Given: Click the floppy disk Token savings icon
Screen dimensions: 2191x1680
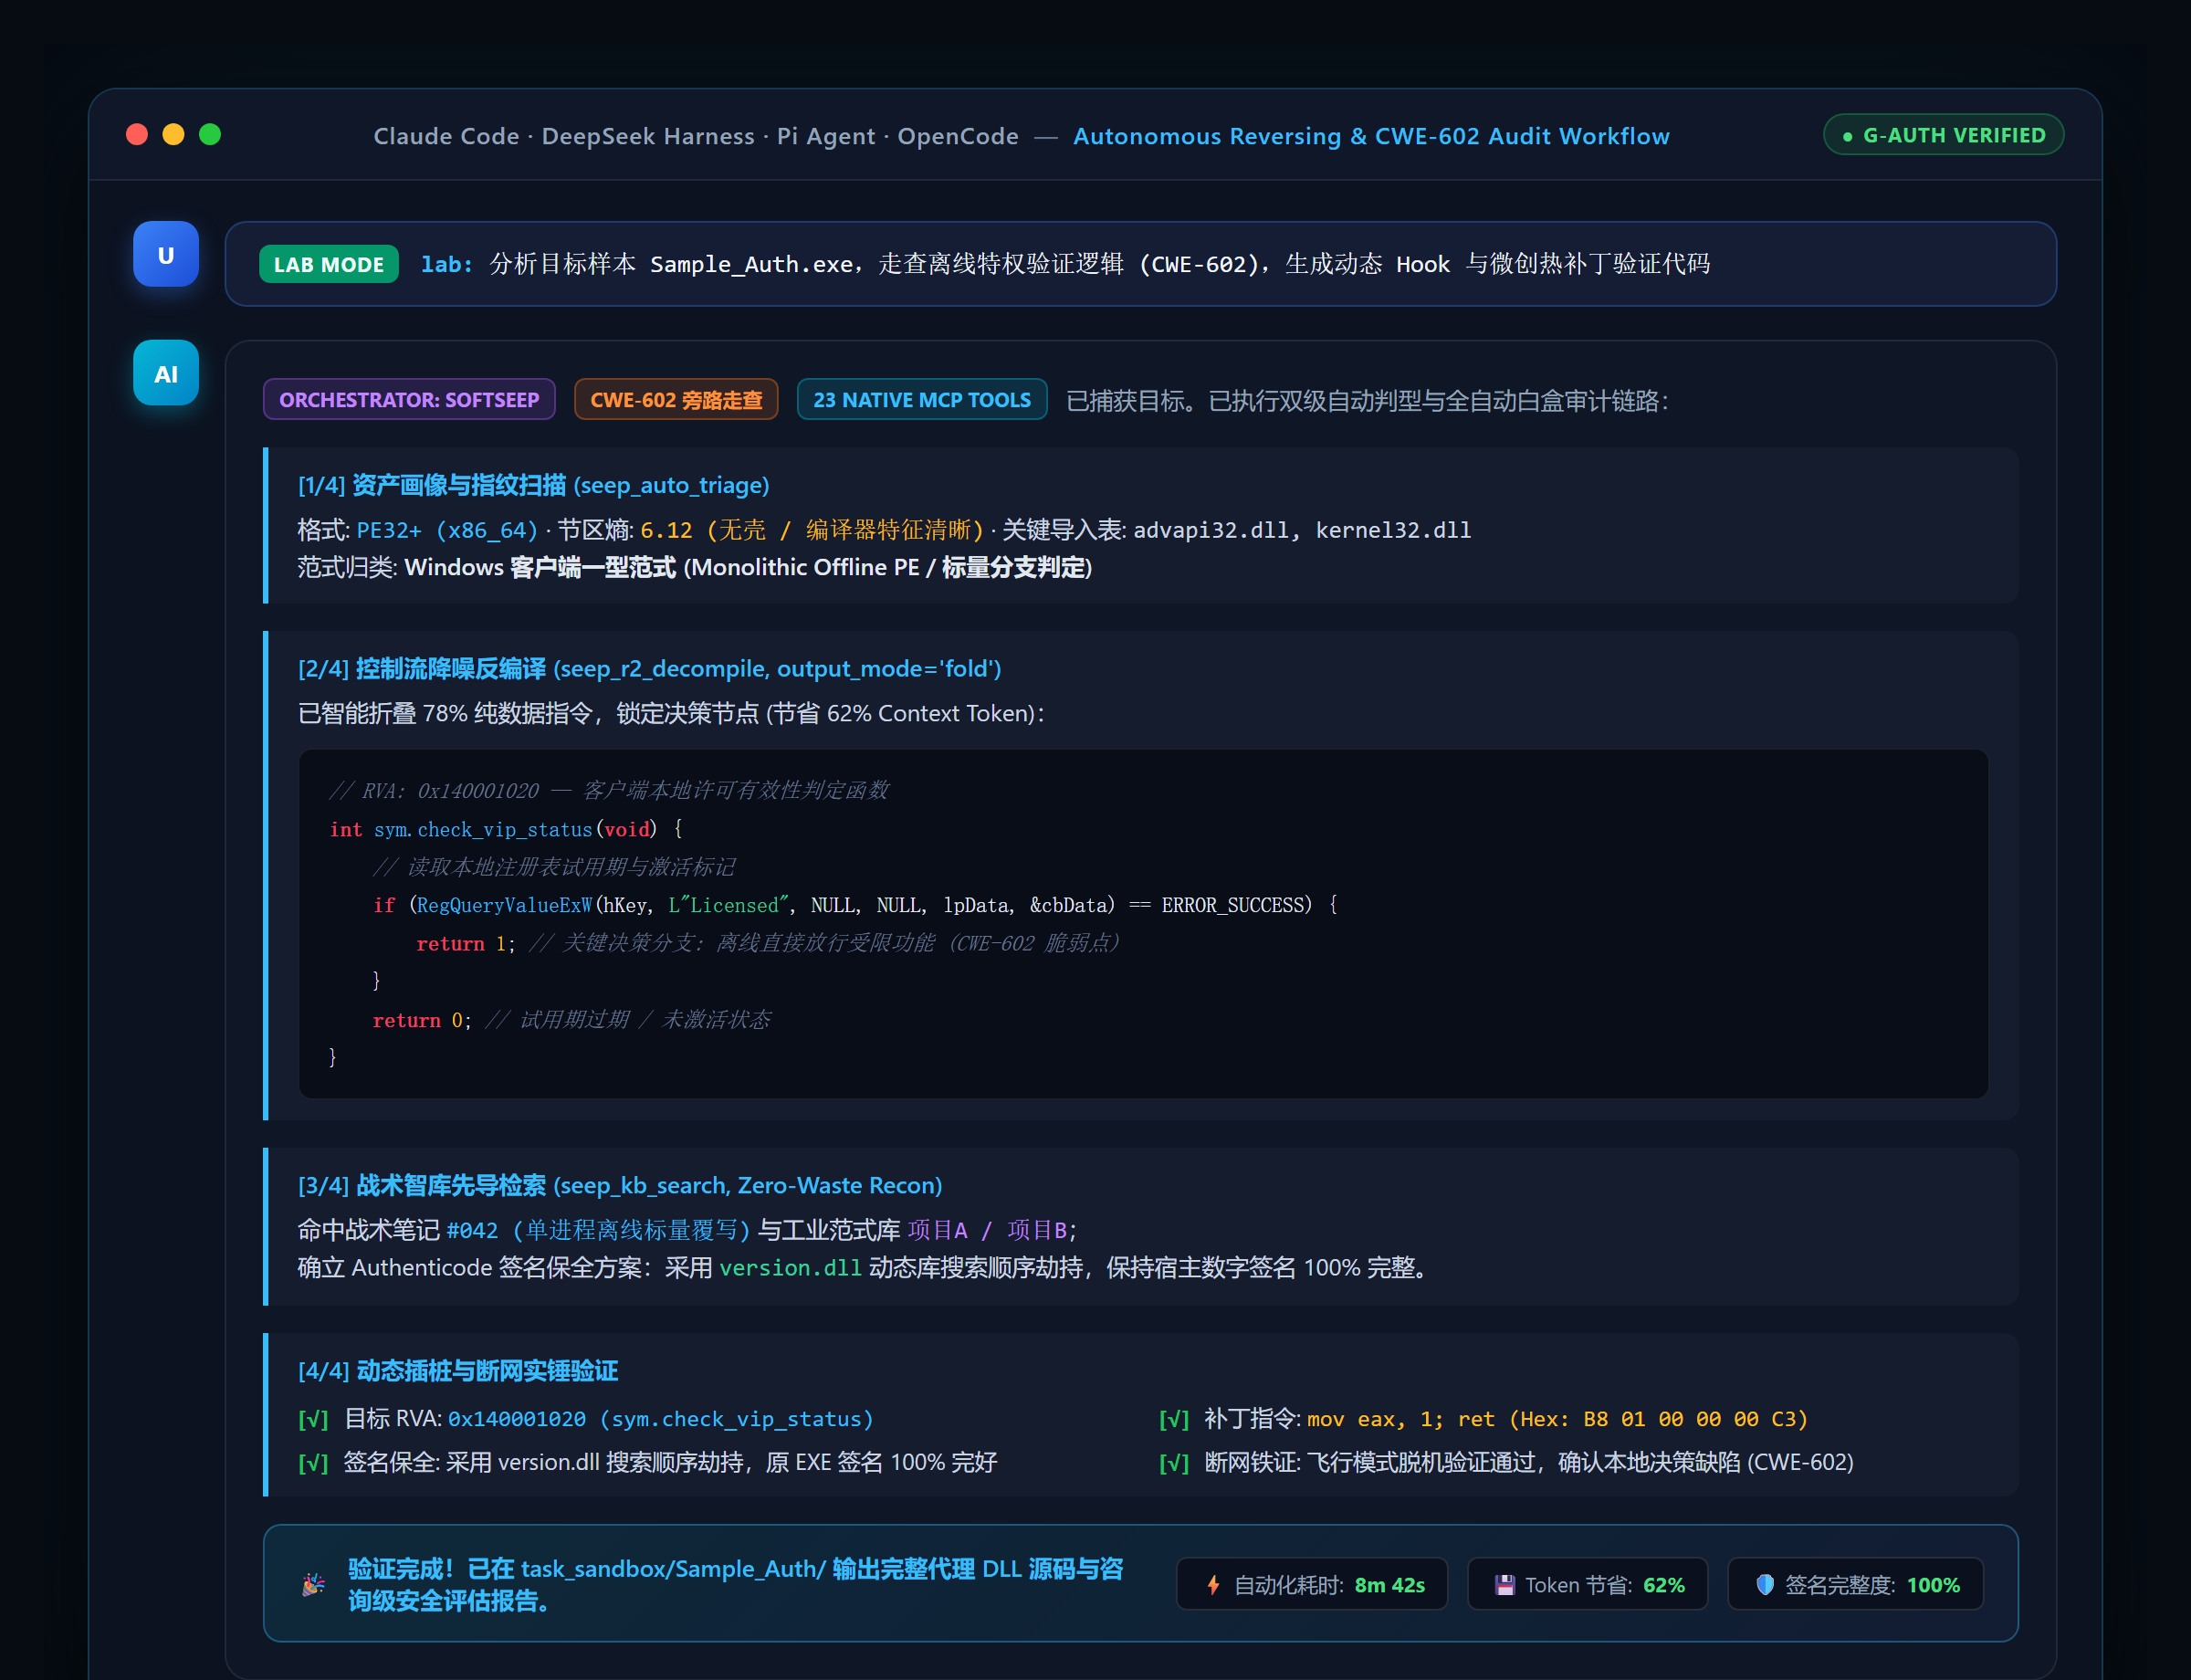Looking at the screenshot, I should pyautogui.click(x=1504, y=1585).
